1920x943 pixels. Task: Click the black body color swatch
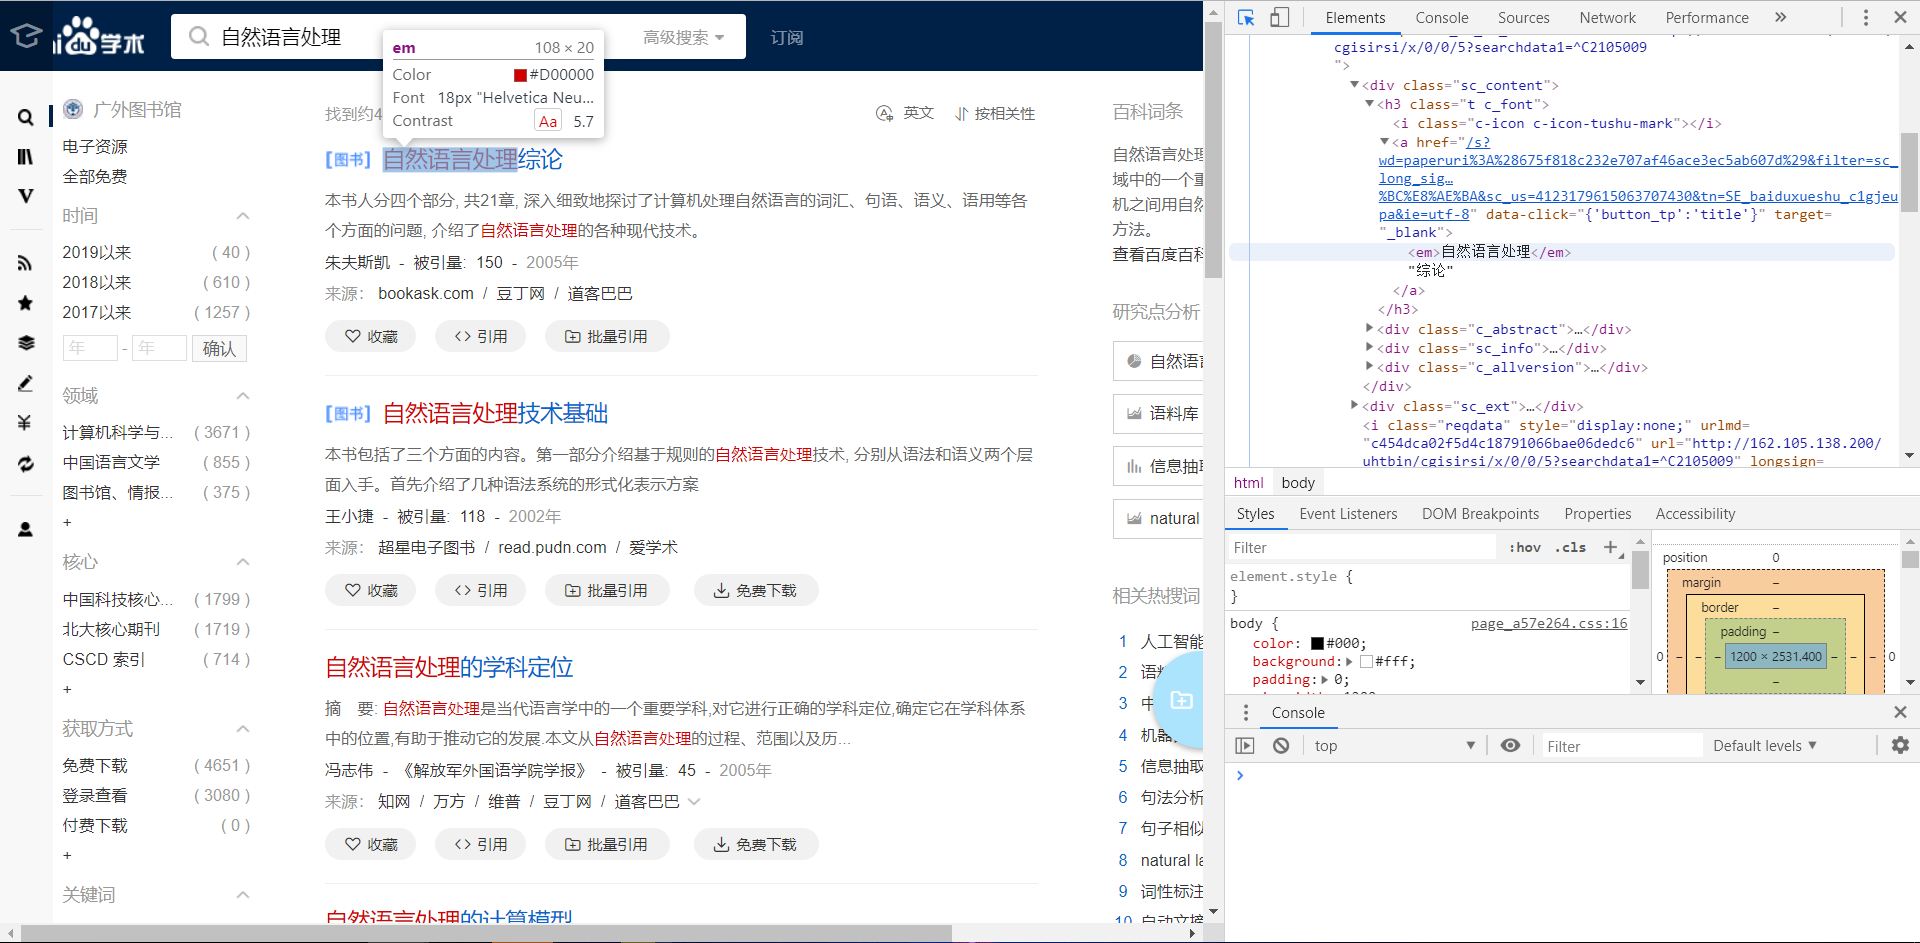tap(1318, 643)
